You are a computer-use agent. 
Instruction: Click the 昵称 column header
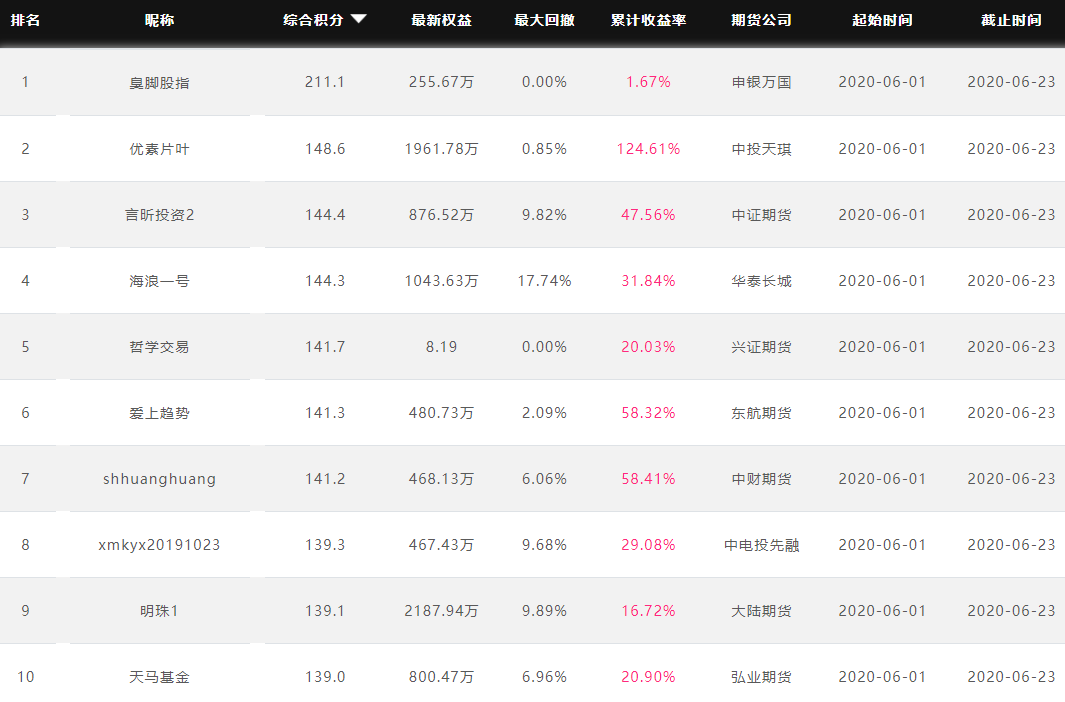click(160, 20)
